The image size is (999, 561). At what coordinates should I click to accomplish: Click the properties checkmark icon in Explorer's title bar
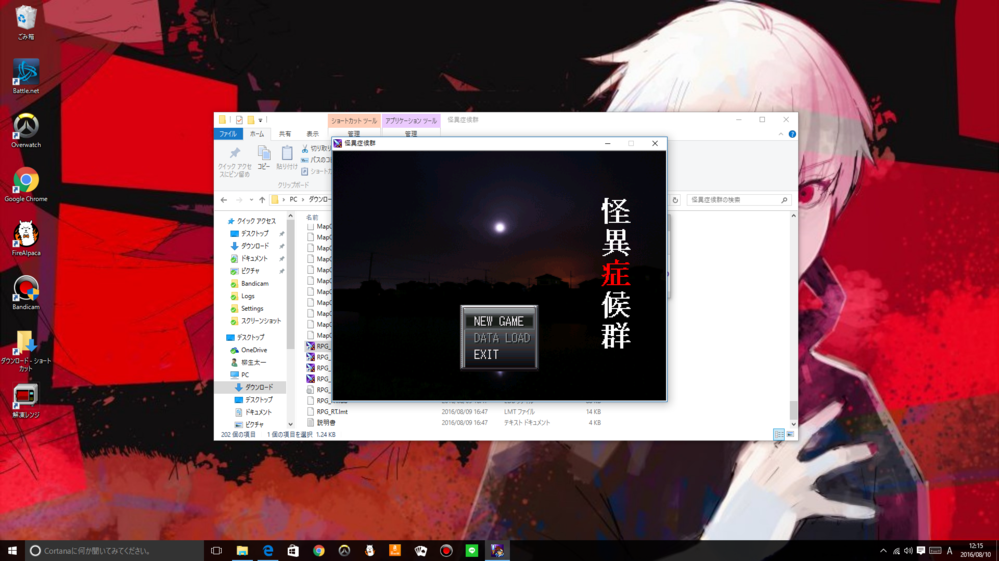point(239,120)
